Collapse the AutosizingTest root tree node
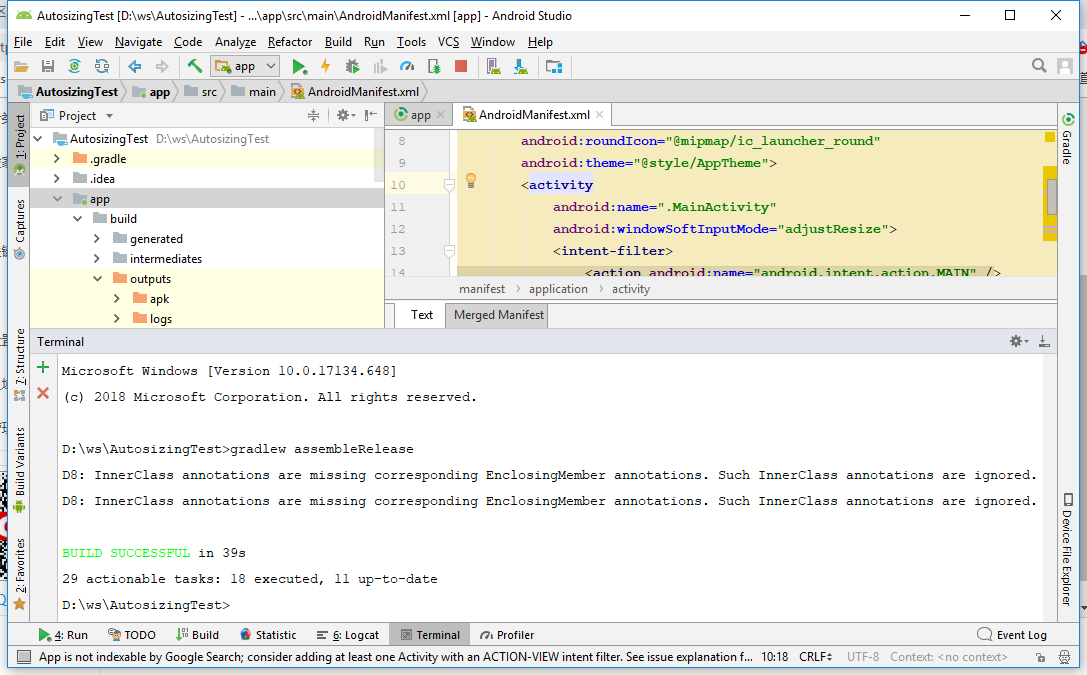The width and height of the screenshot is (1087, 675). 38,139
